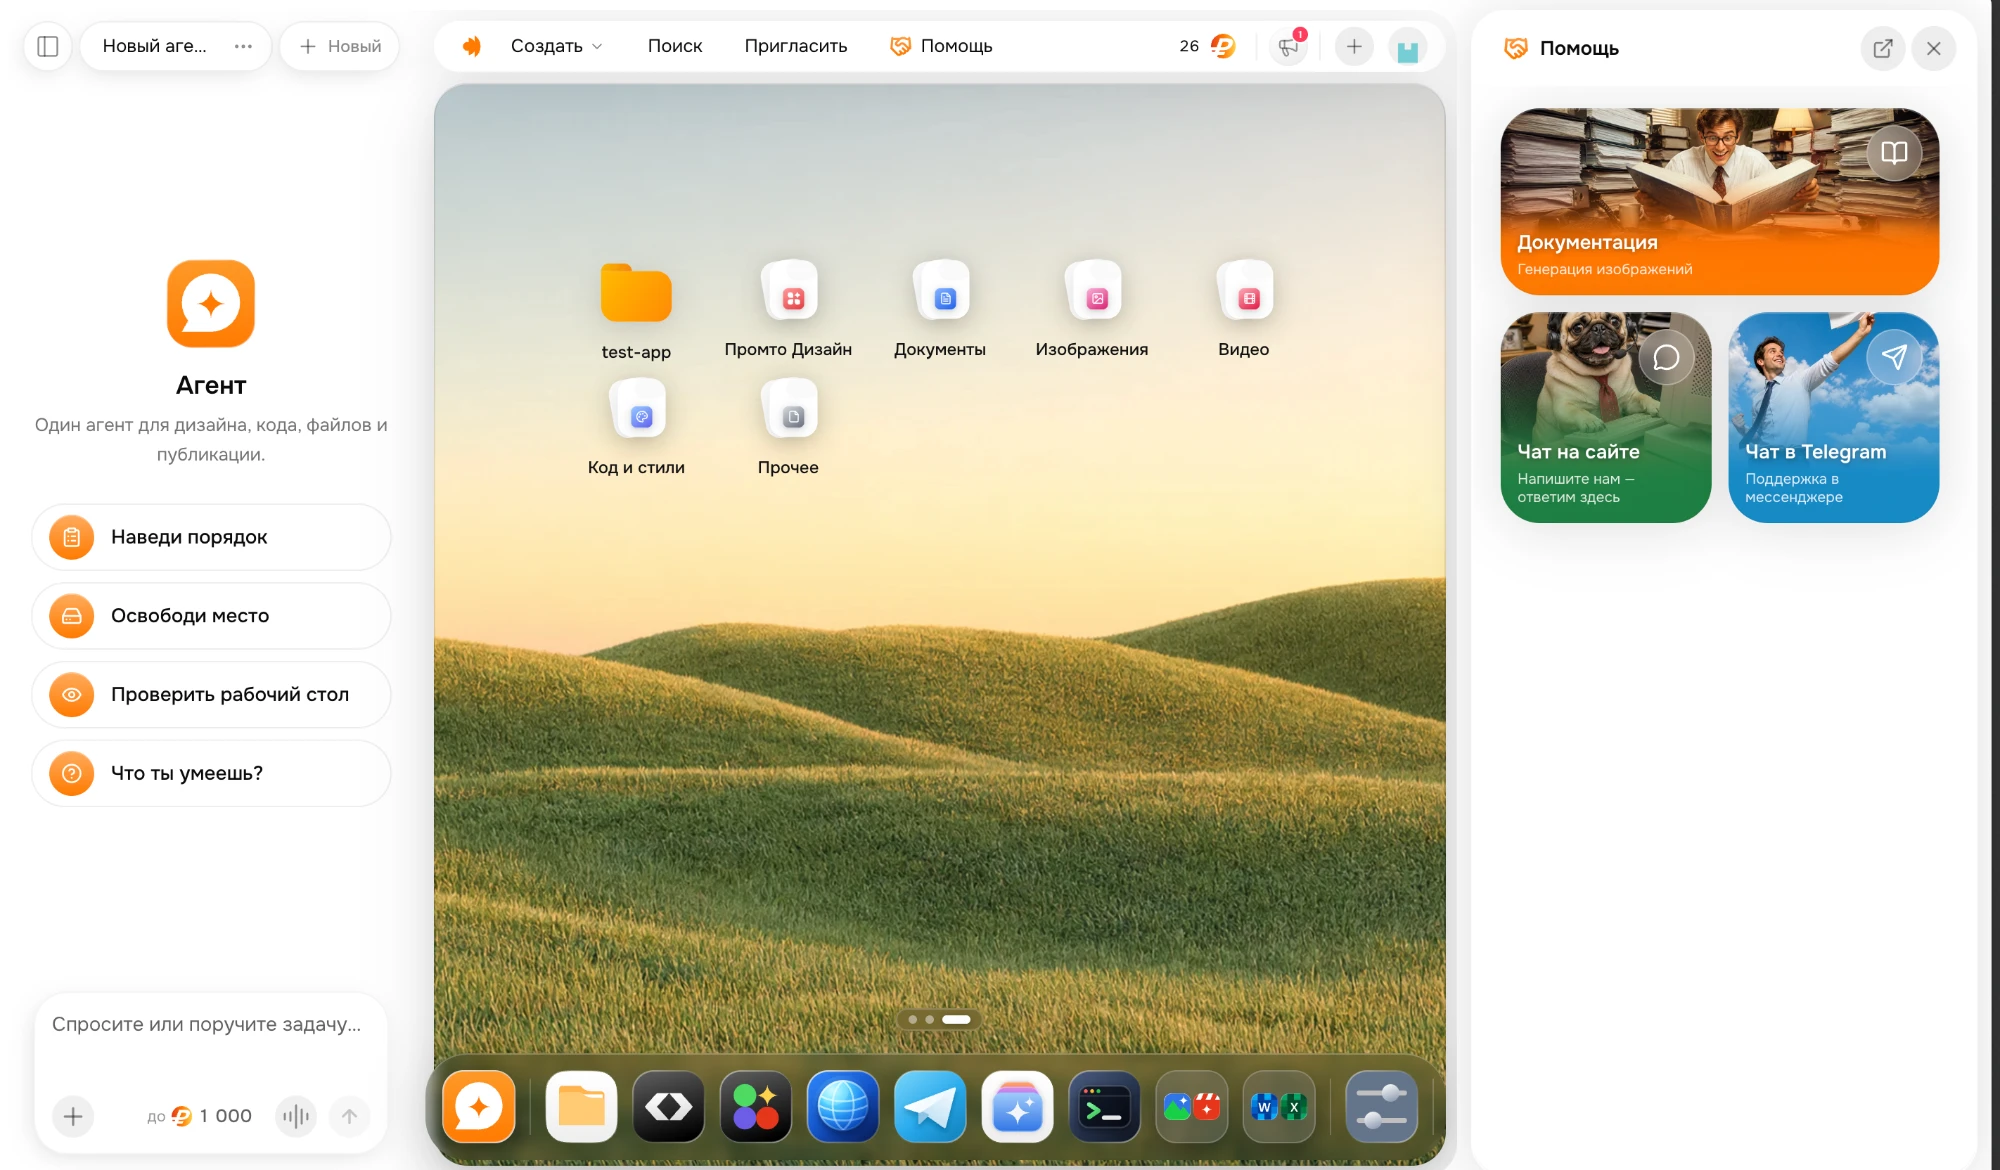The image size is (2000, 1170).
Task: Open the teal user avatar menu
Action: pos(1408,47)
